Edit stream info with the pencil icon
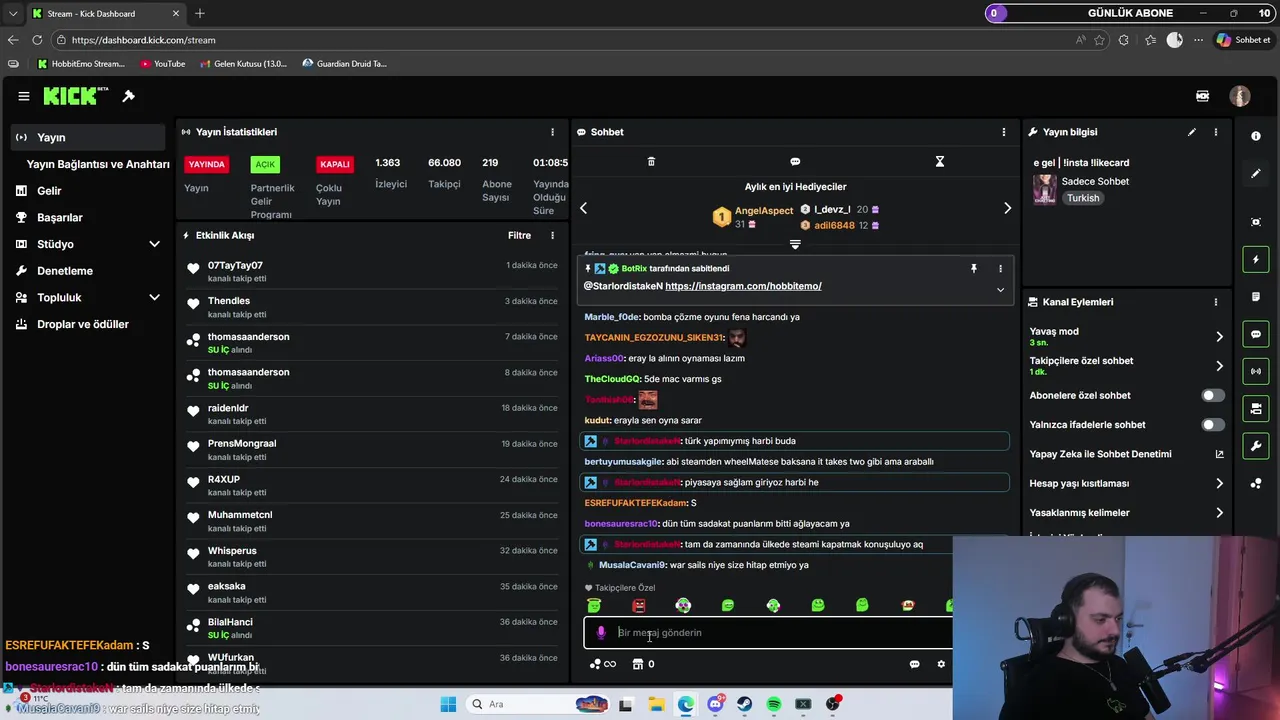 pyautogui.click(x=1191, y=132)
